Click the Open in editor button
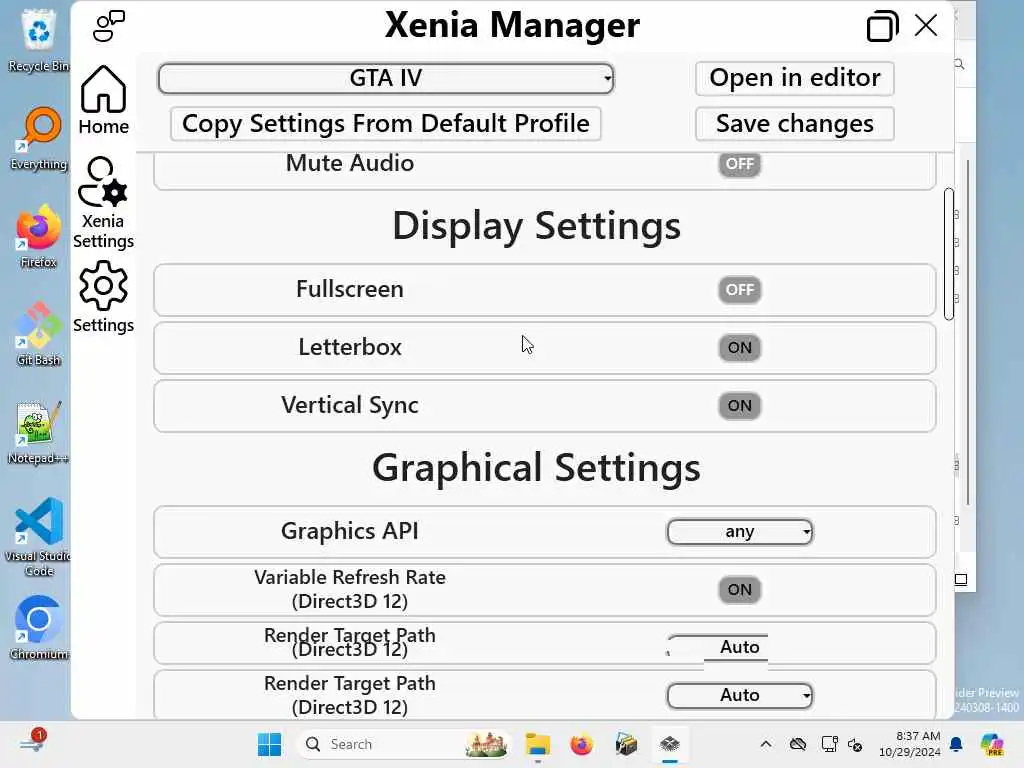 (794, 78)
